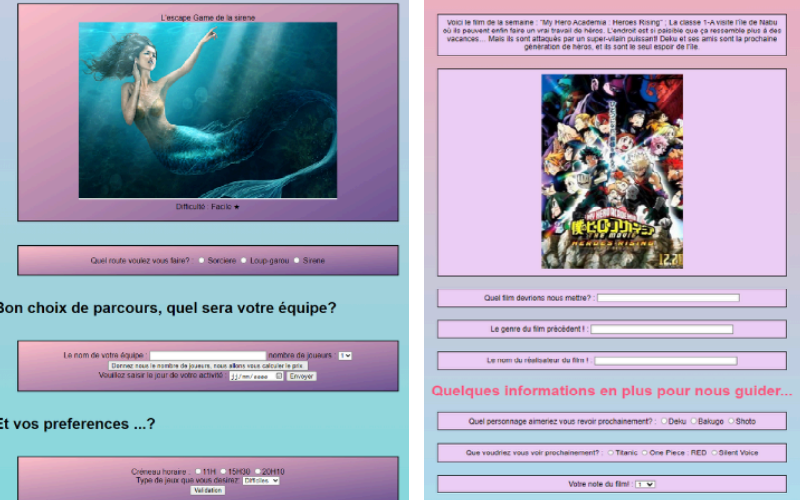The width and height of the screenshot is (800, 500).
Task: Click label 'Que voudriez vous voir prochainement?'
Action: tap(534, 453)
